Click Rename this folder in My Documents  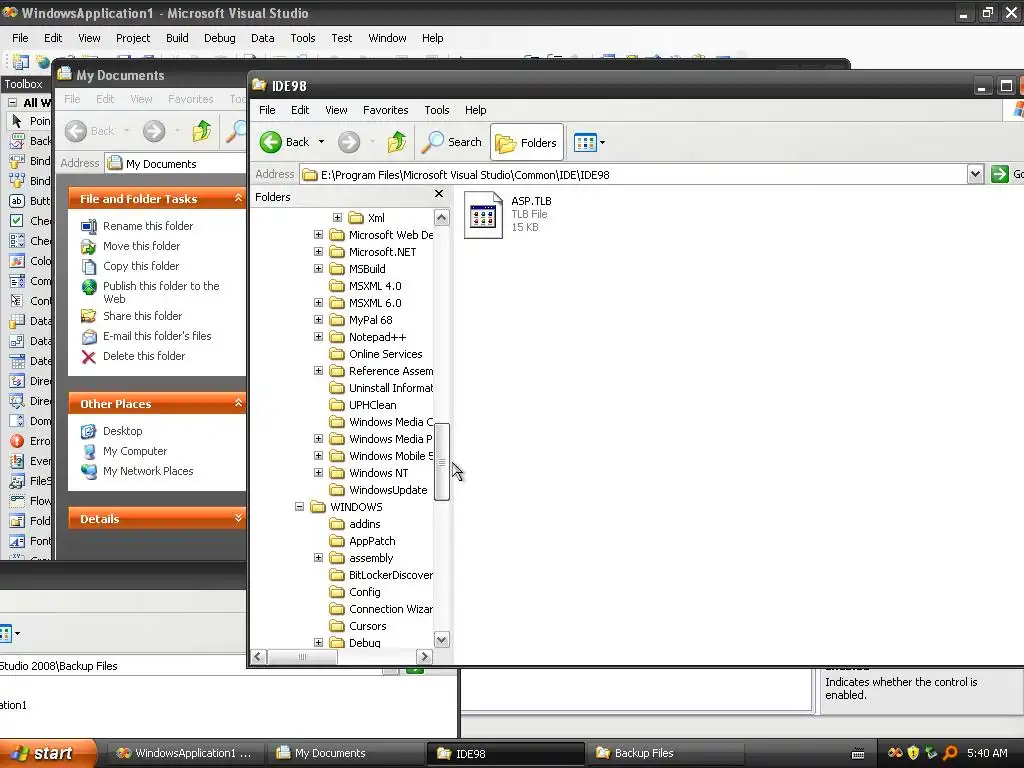148,226
